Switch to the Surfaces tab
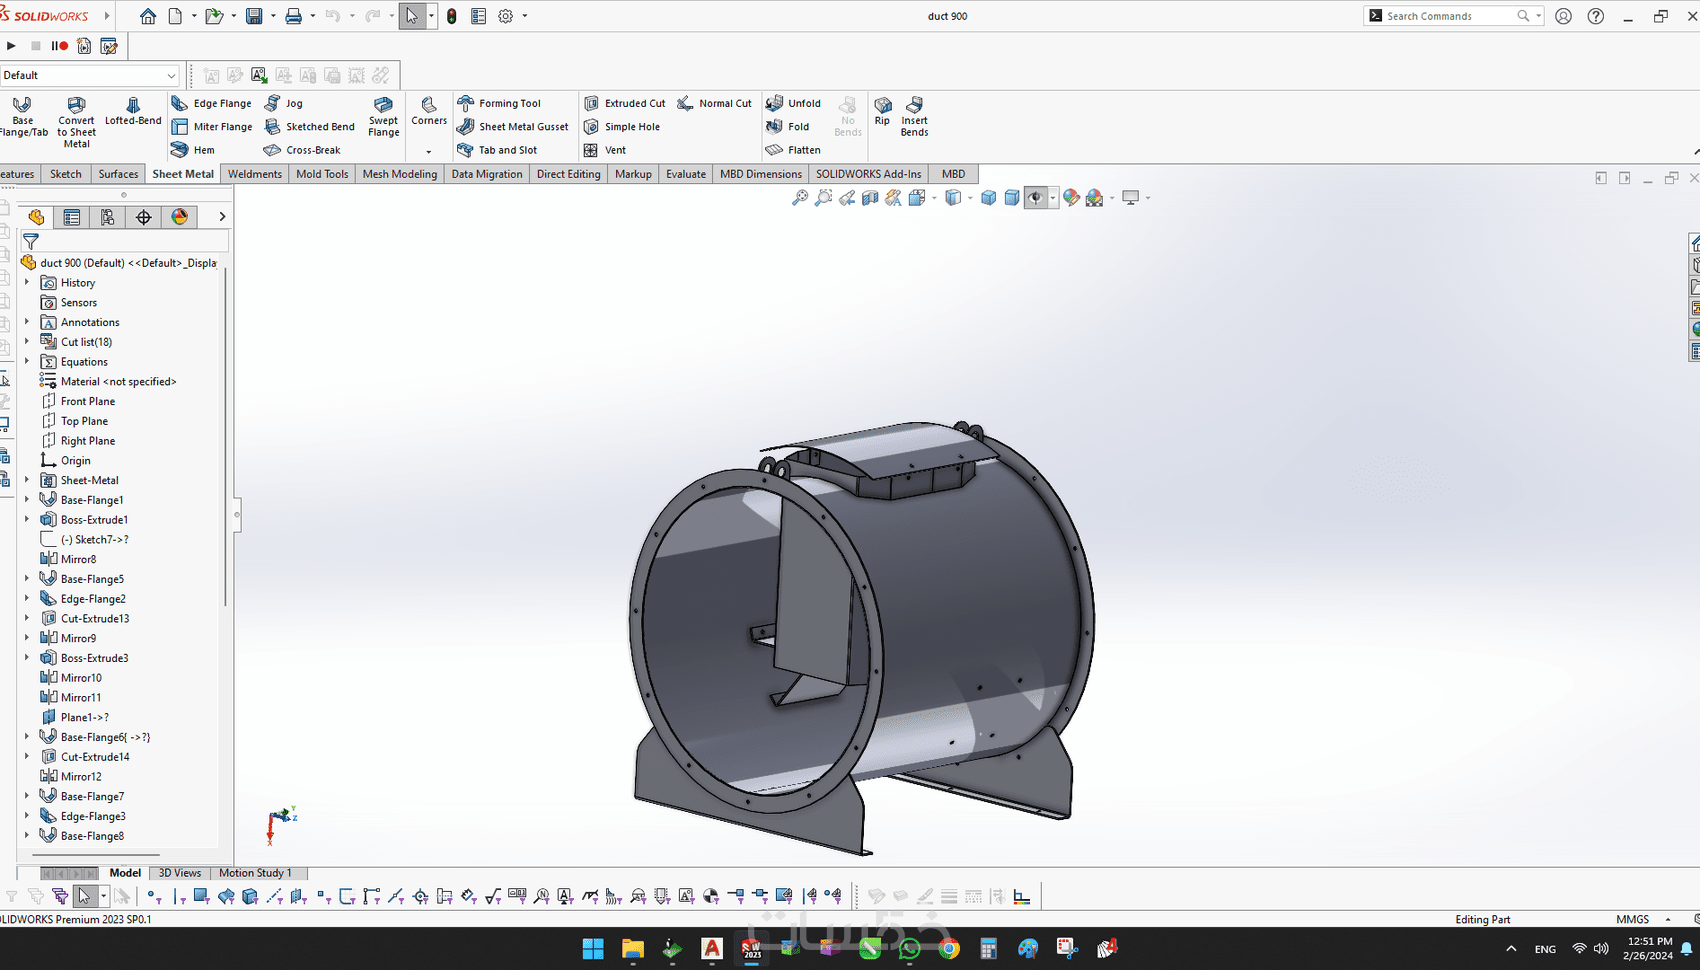Viewport: 1700px width, 970px height. [118, 174]
